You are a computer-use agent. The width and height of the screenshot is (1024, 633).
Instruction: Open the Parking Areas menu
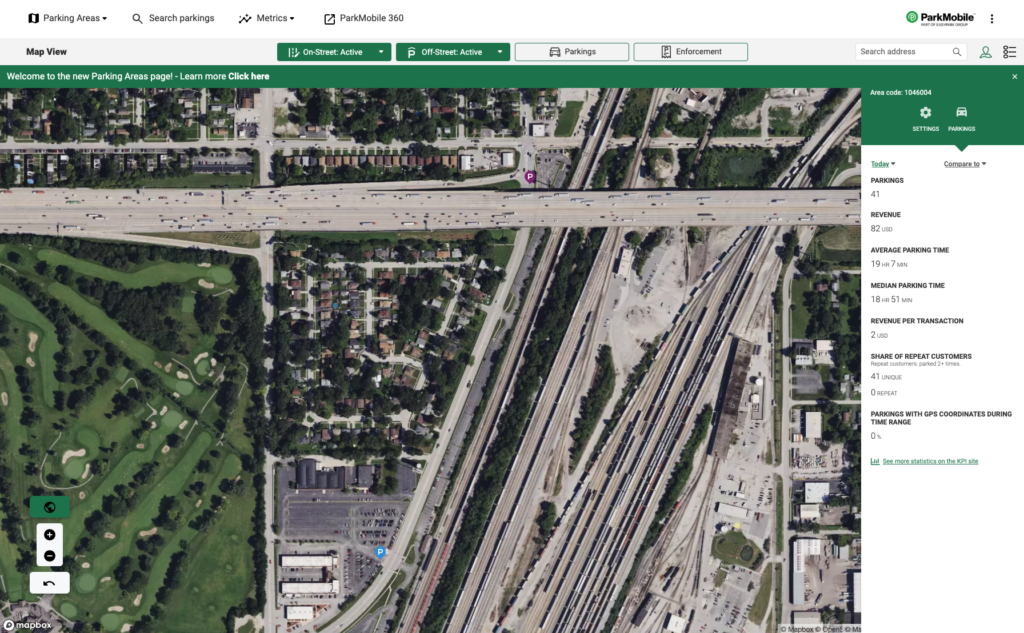68,17
